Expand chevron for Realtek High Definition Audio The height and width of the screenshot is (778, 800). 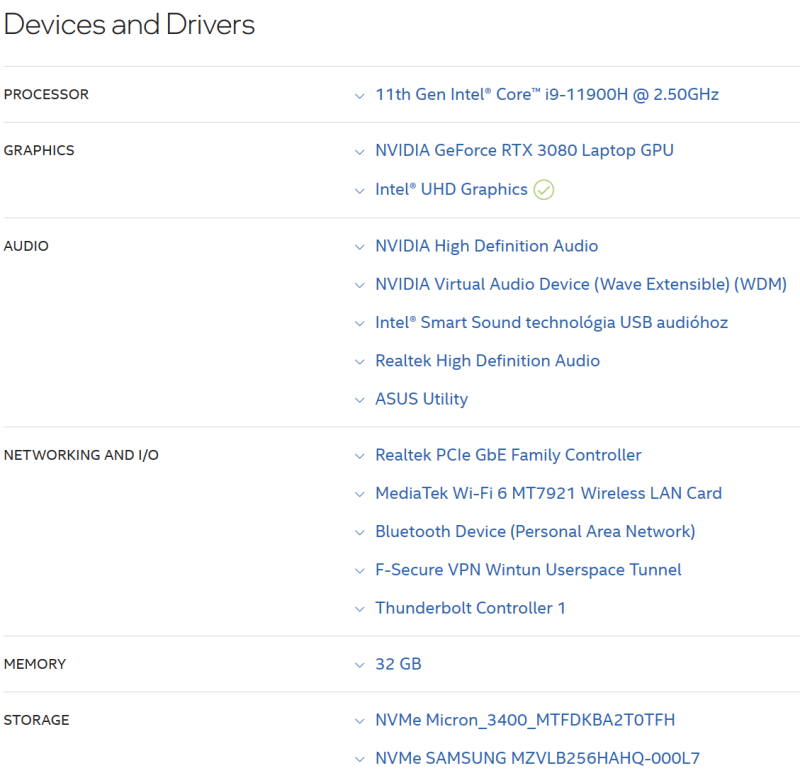click(x=360, y=362)
